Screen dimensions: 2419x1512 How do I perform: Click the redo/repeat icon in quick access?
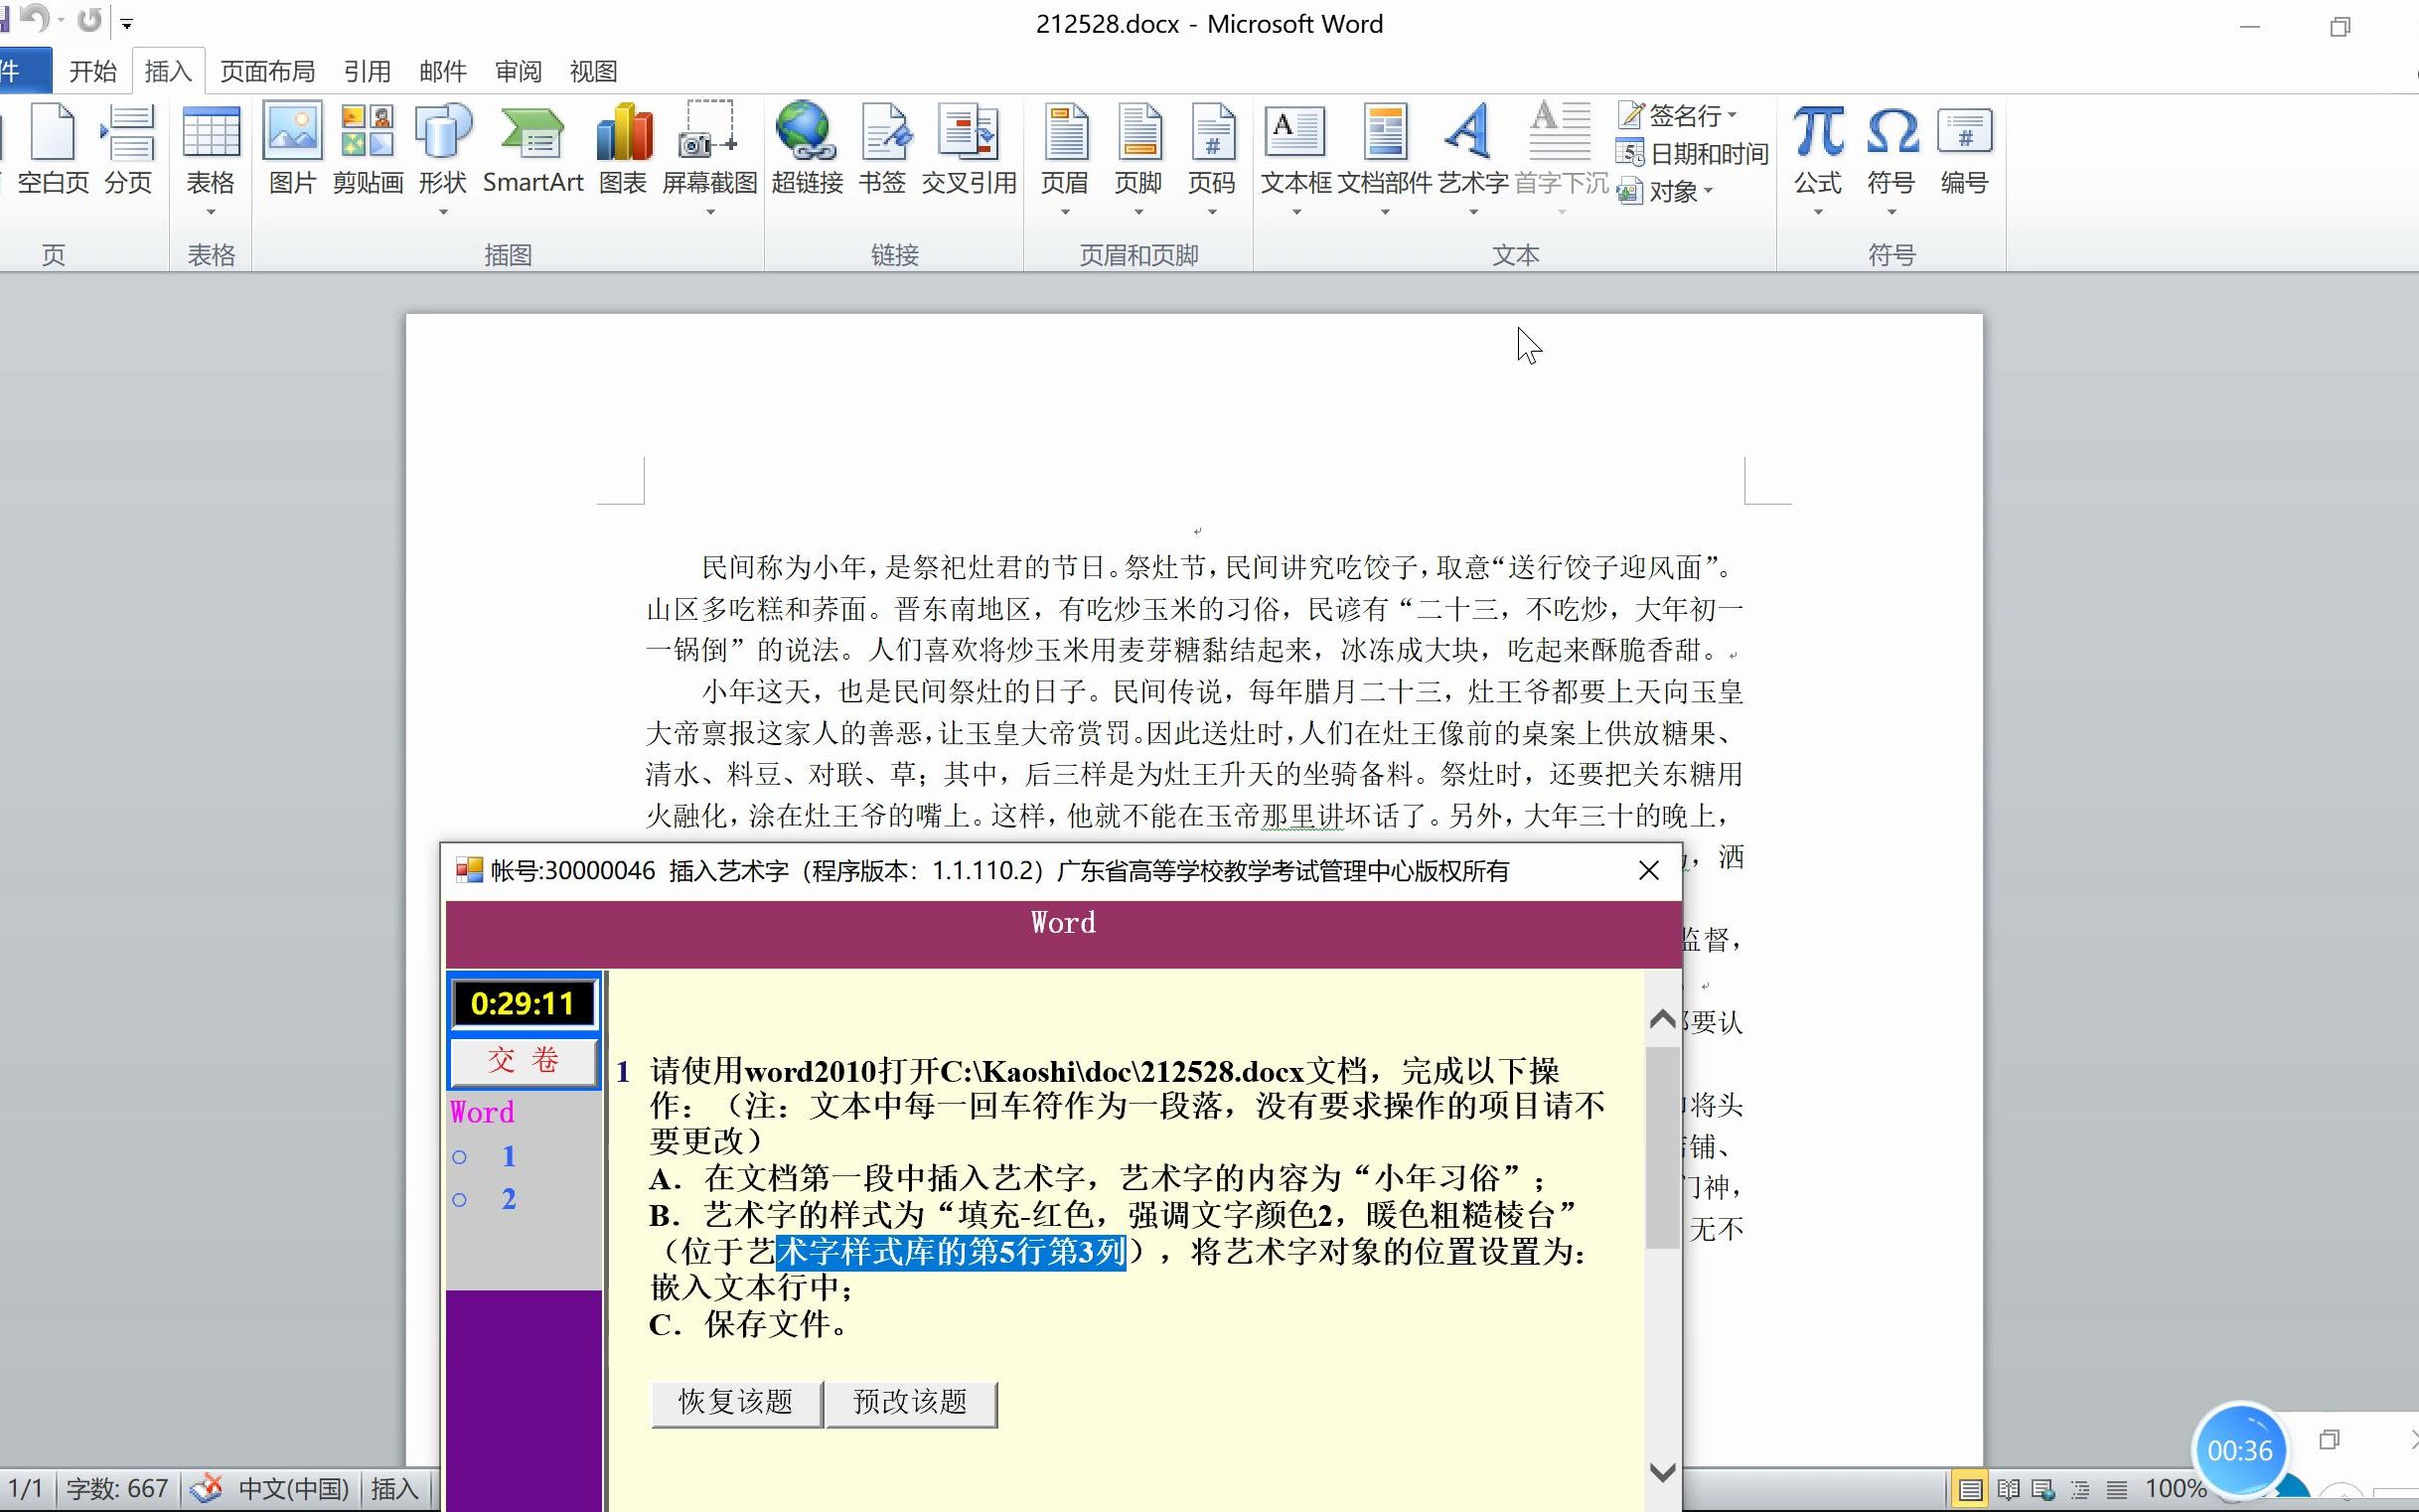point(90,20)
